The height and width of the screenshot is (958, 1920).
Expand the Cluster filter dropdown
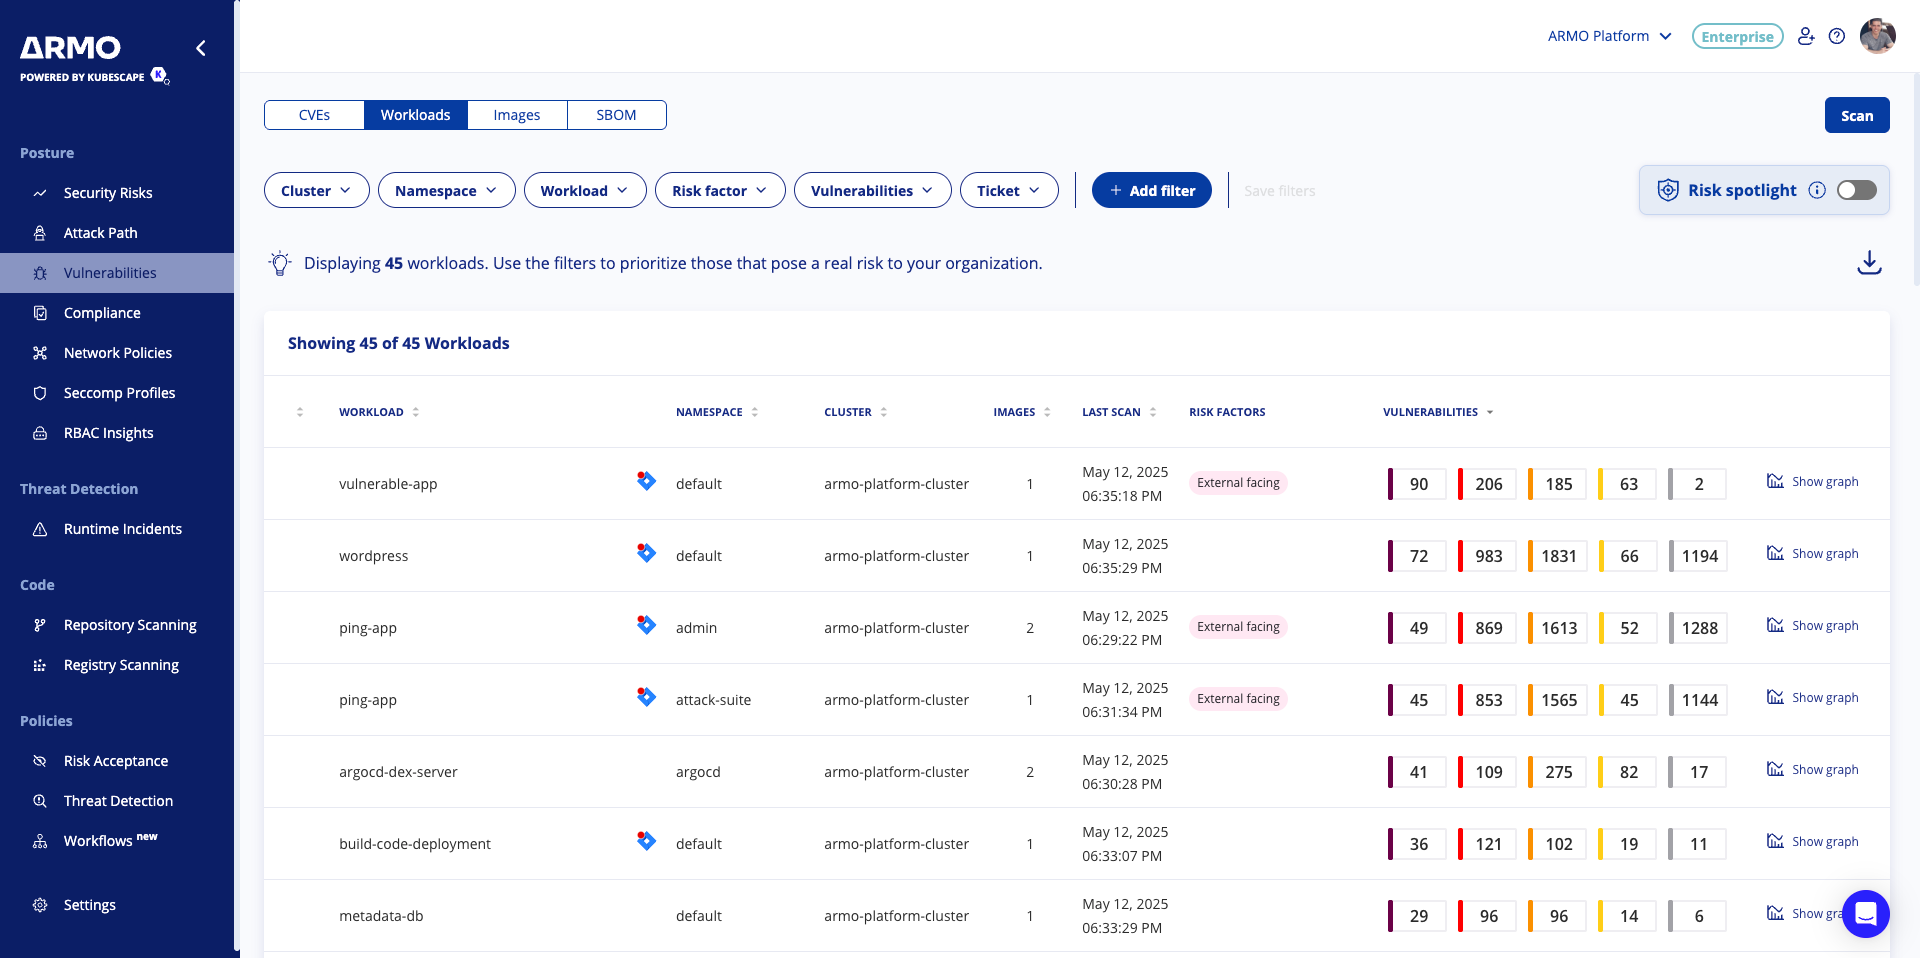317,190
